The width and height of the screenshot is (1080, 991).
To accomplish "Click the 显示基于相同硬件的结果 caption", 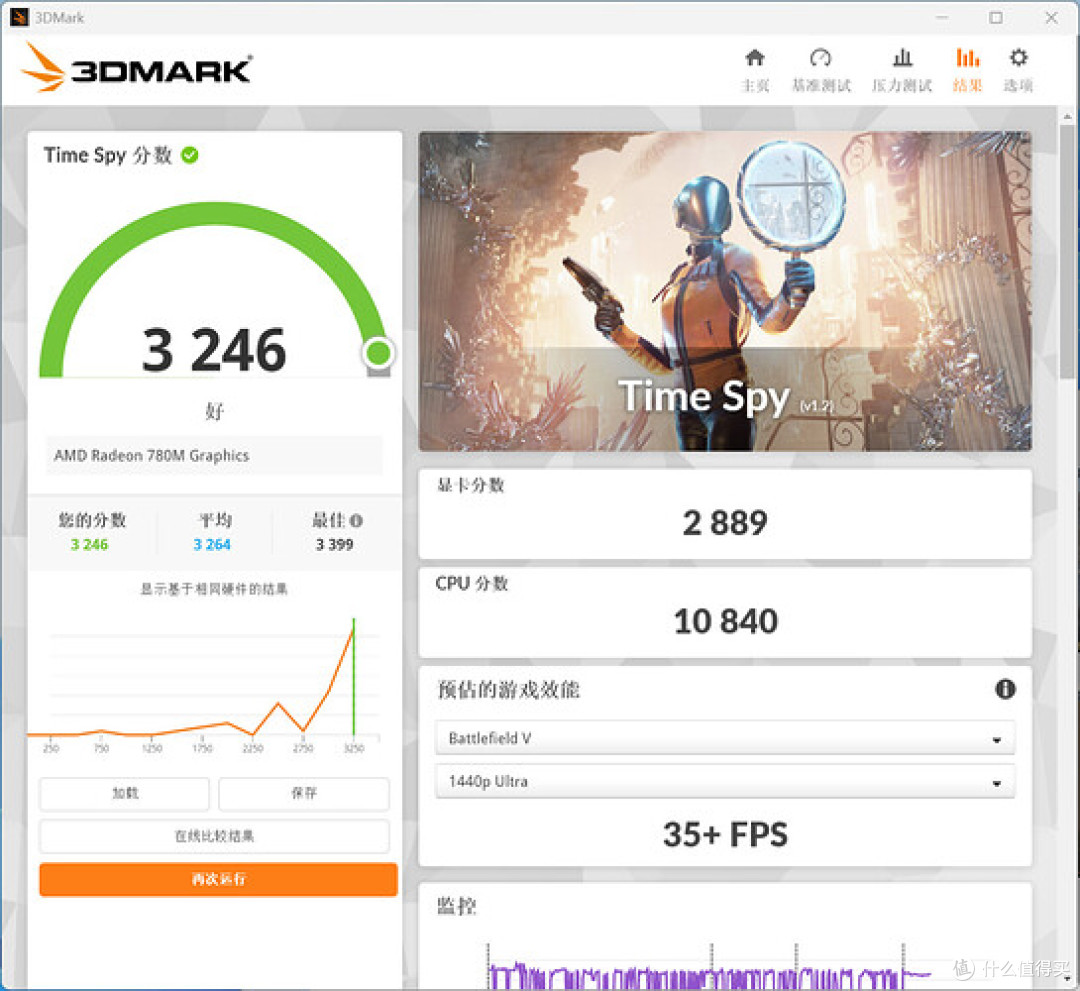I will click(214, 589).
